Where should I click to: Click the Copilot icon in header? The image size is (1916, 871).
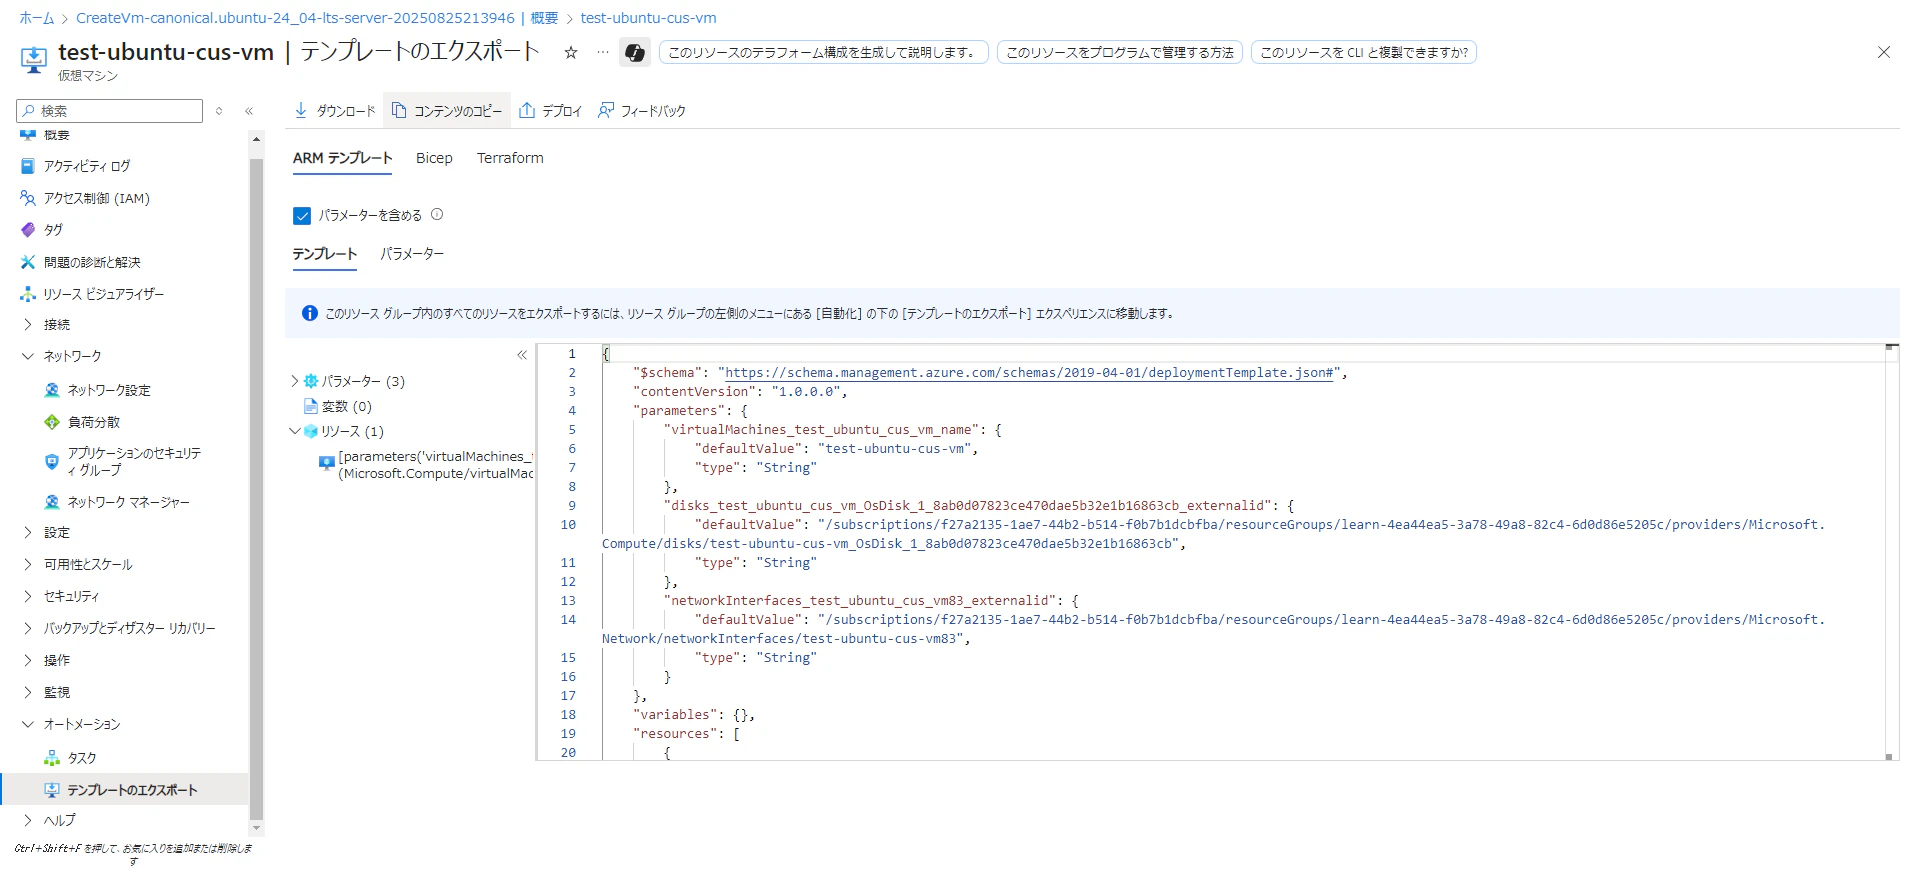[635, 52]
